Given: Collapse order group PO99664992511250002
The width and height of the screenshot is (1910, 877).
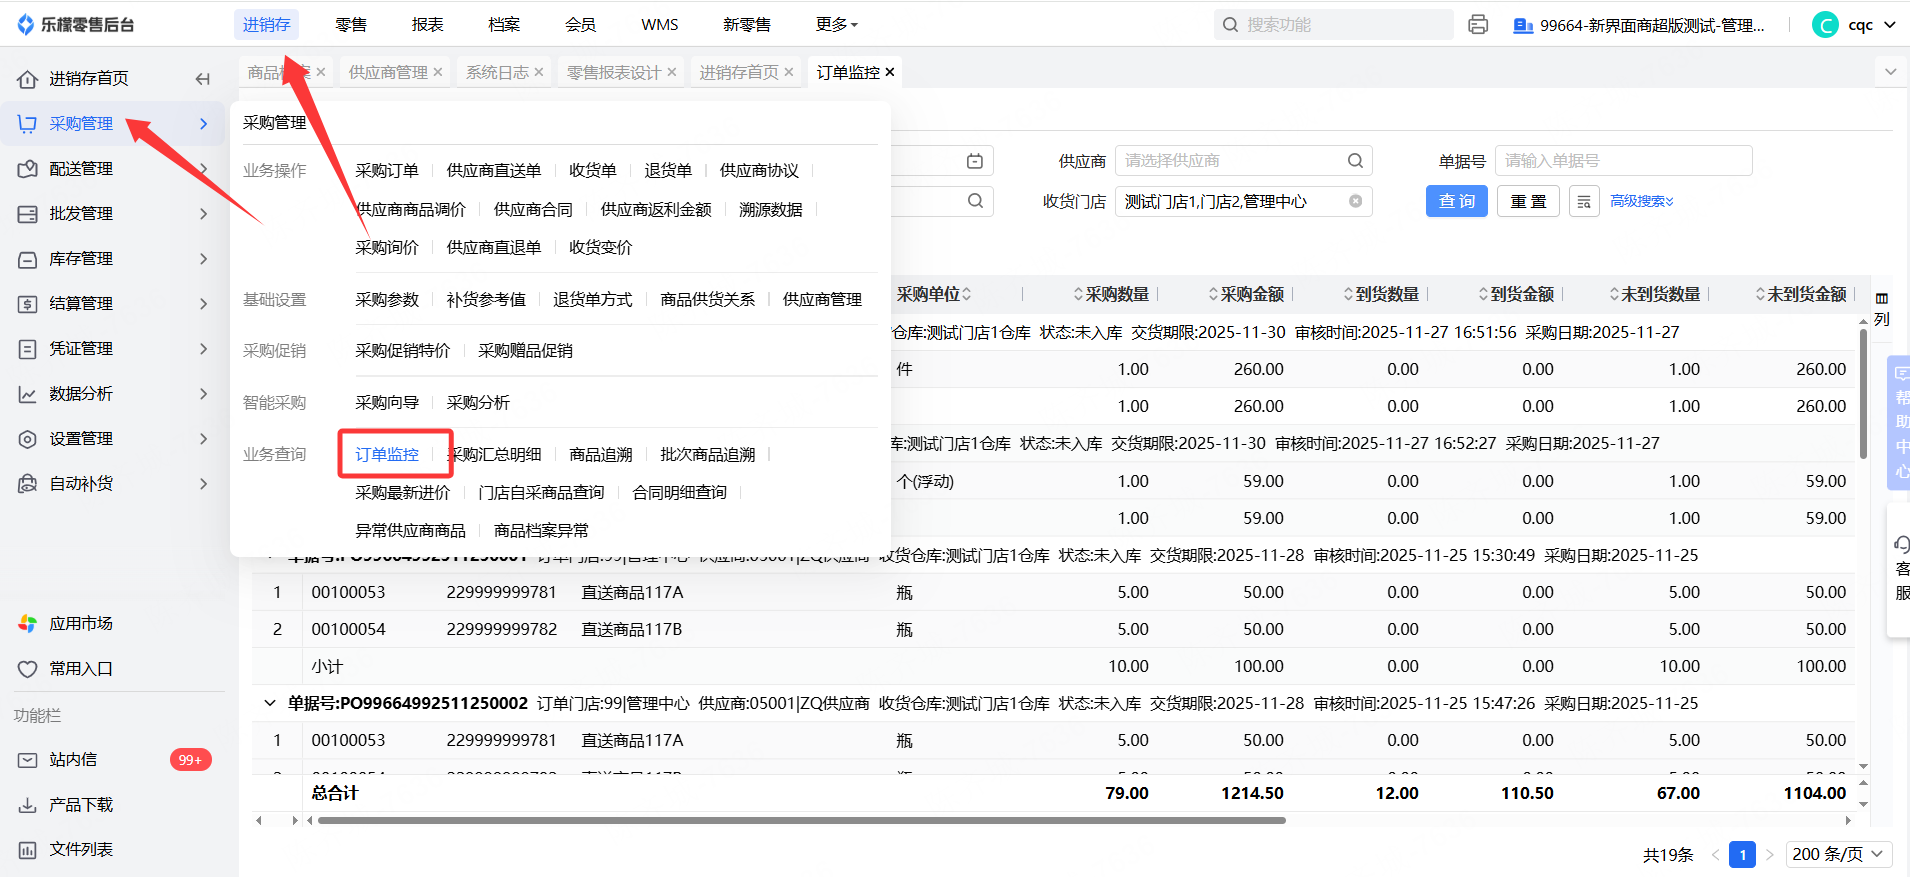Looking at the screenshot, I should [269, 703].
